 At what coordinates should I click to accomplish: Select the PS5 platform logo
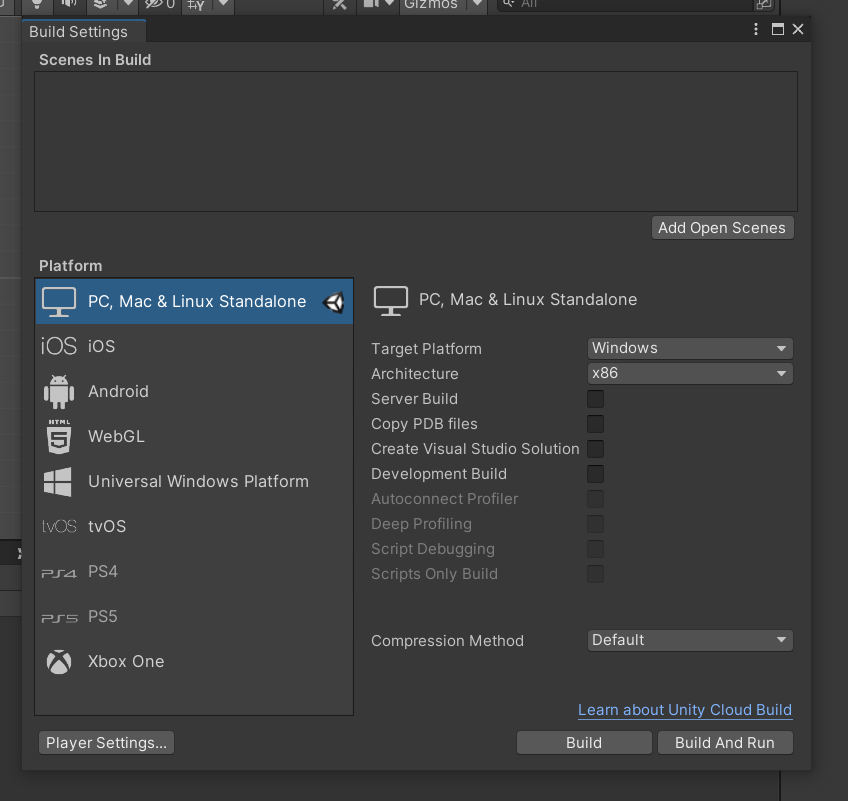[x=59, y=618]
